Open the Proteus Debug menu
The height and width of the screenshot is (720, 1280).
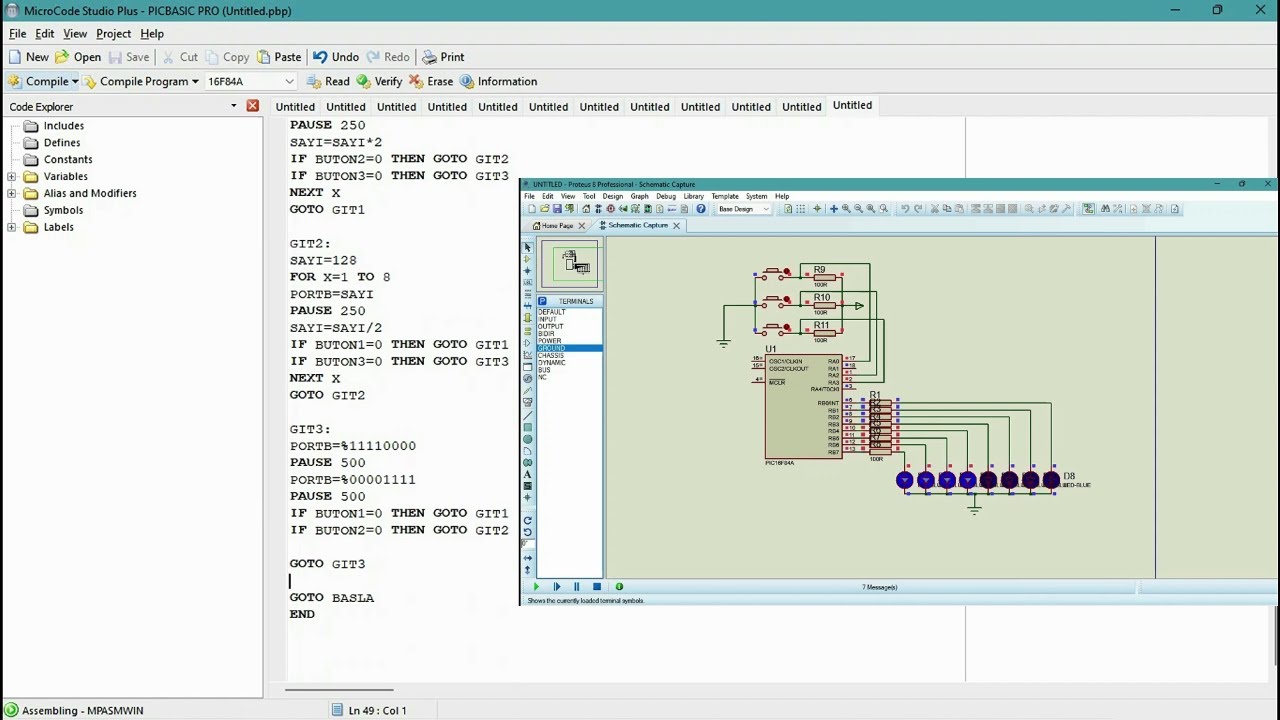point(666,196)
